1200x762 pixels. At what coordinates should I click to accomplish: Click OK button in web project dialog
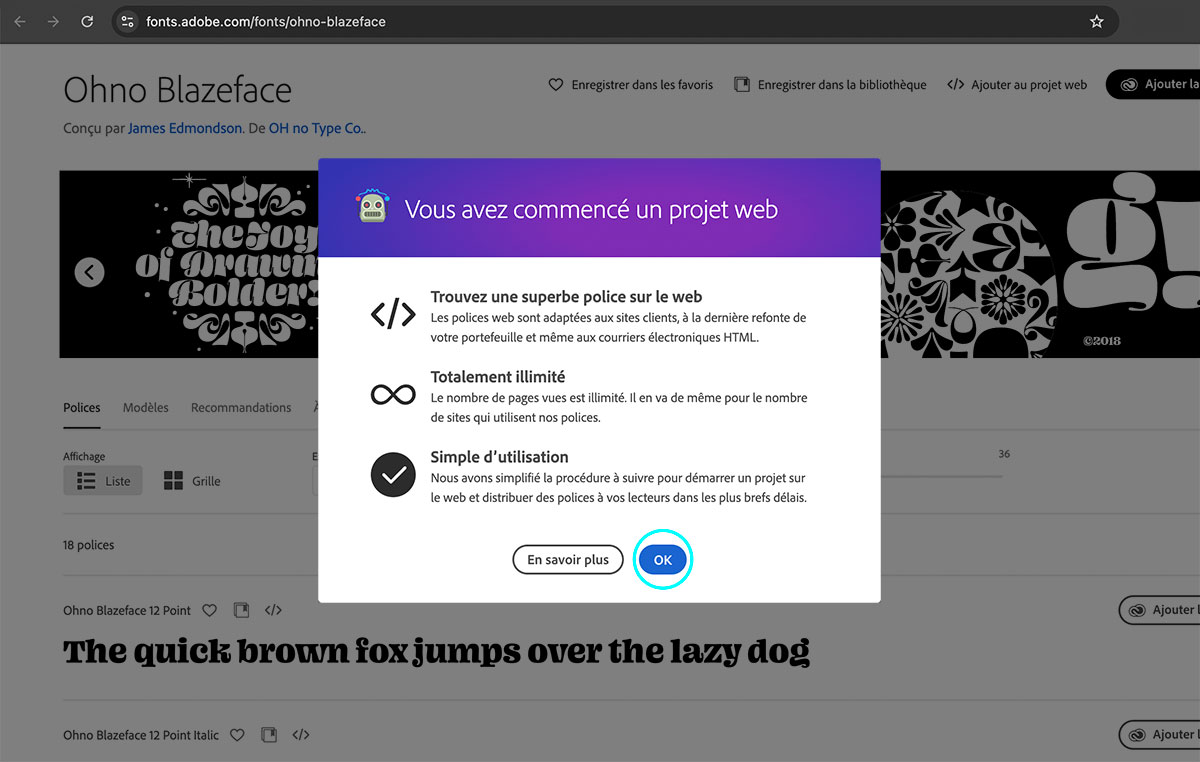662,560
